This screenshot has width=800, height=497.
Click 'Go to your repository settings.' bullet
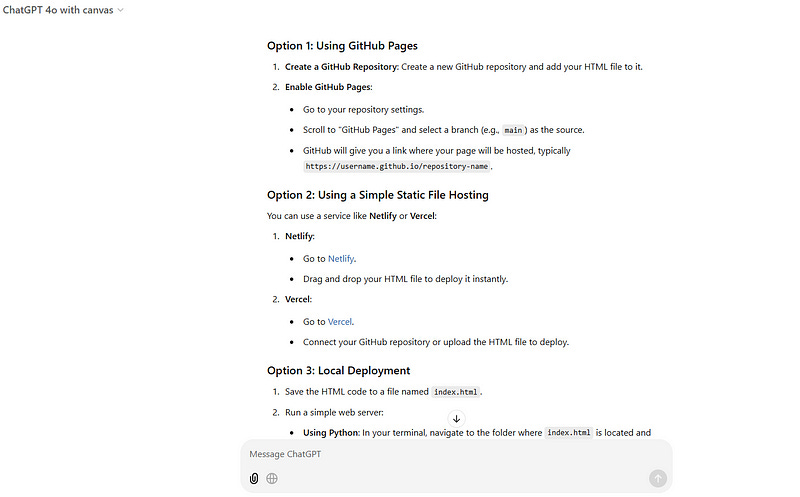[363, 110]
